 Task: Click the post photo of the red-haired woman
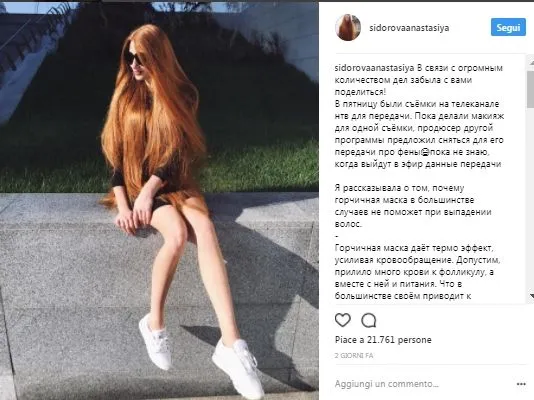pos(159,201)
